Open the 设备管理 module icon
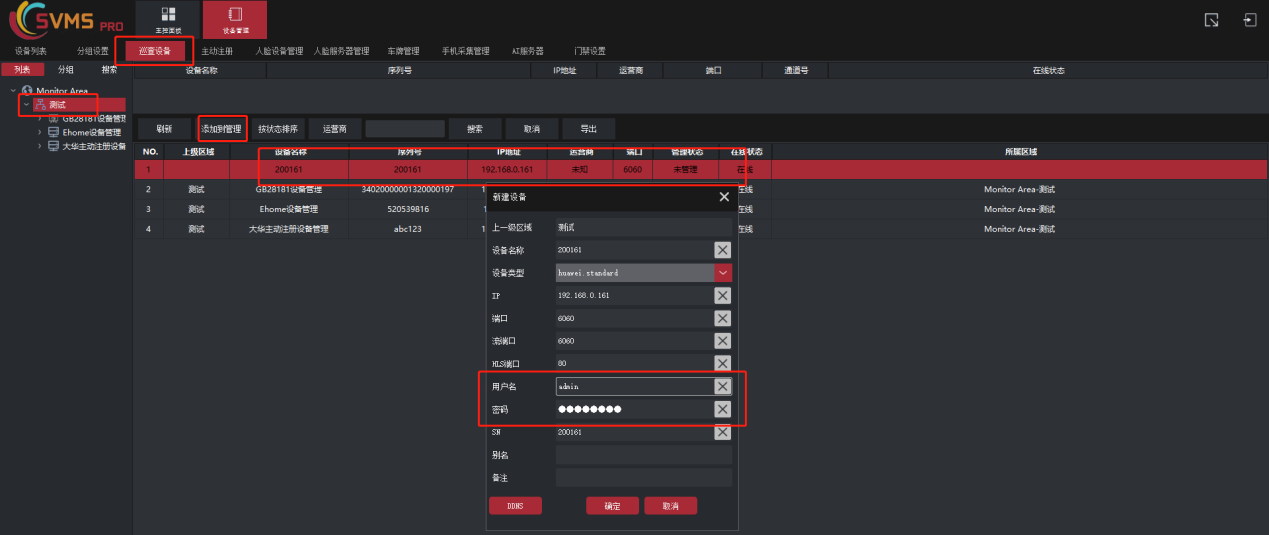 (x=235, y=19)
